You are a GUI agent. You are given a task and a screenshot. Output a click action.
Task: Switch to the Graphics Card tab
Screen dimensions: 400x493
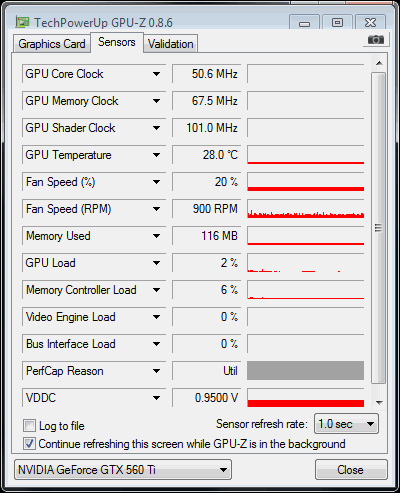pos(52,44)
